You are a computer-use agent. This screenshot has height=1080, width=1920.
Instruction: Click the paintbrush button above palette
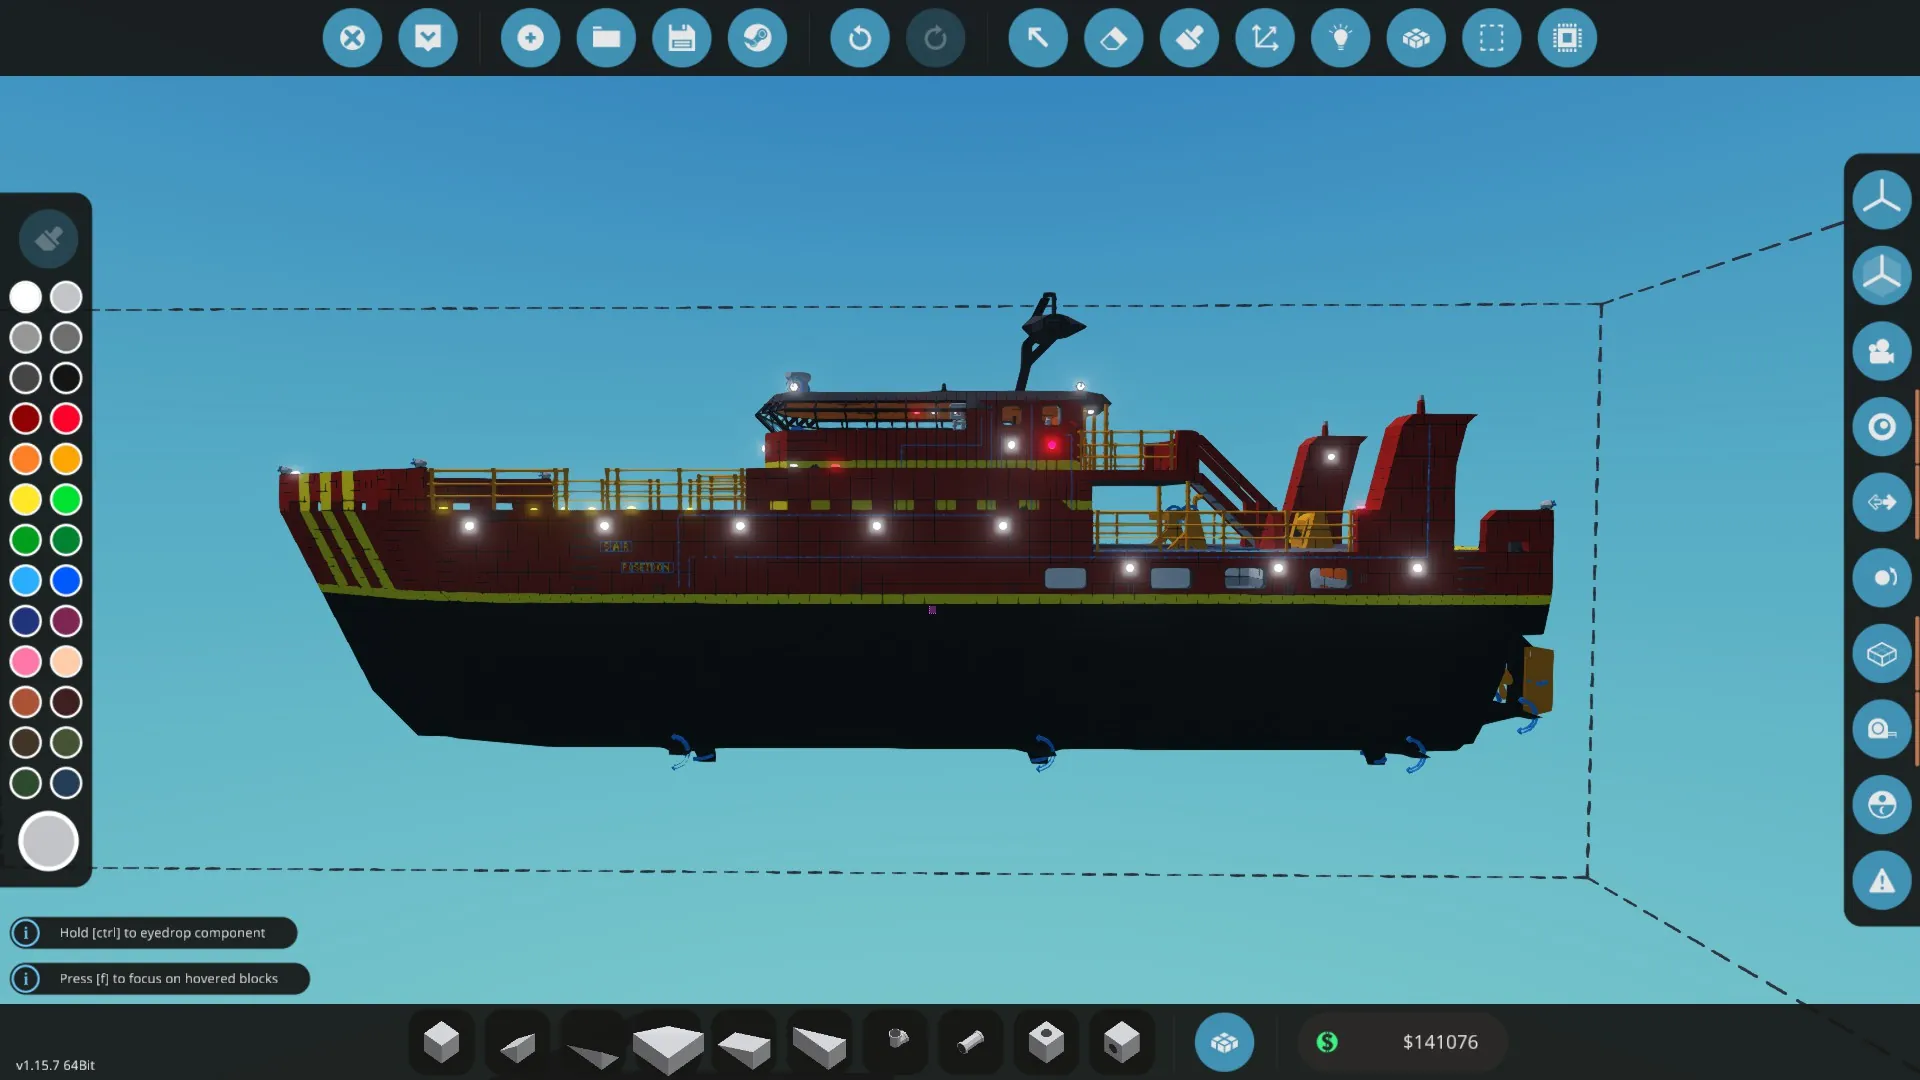click(x=48, y=239)
